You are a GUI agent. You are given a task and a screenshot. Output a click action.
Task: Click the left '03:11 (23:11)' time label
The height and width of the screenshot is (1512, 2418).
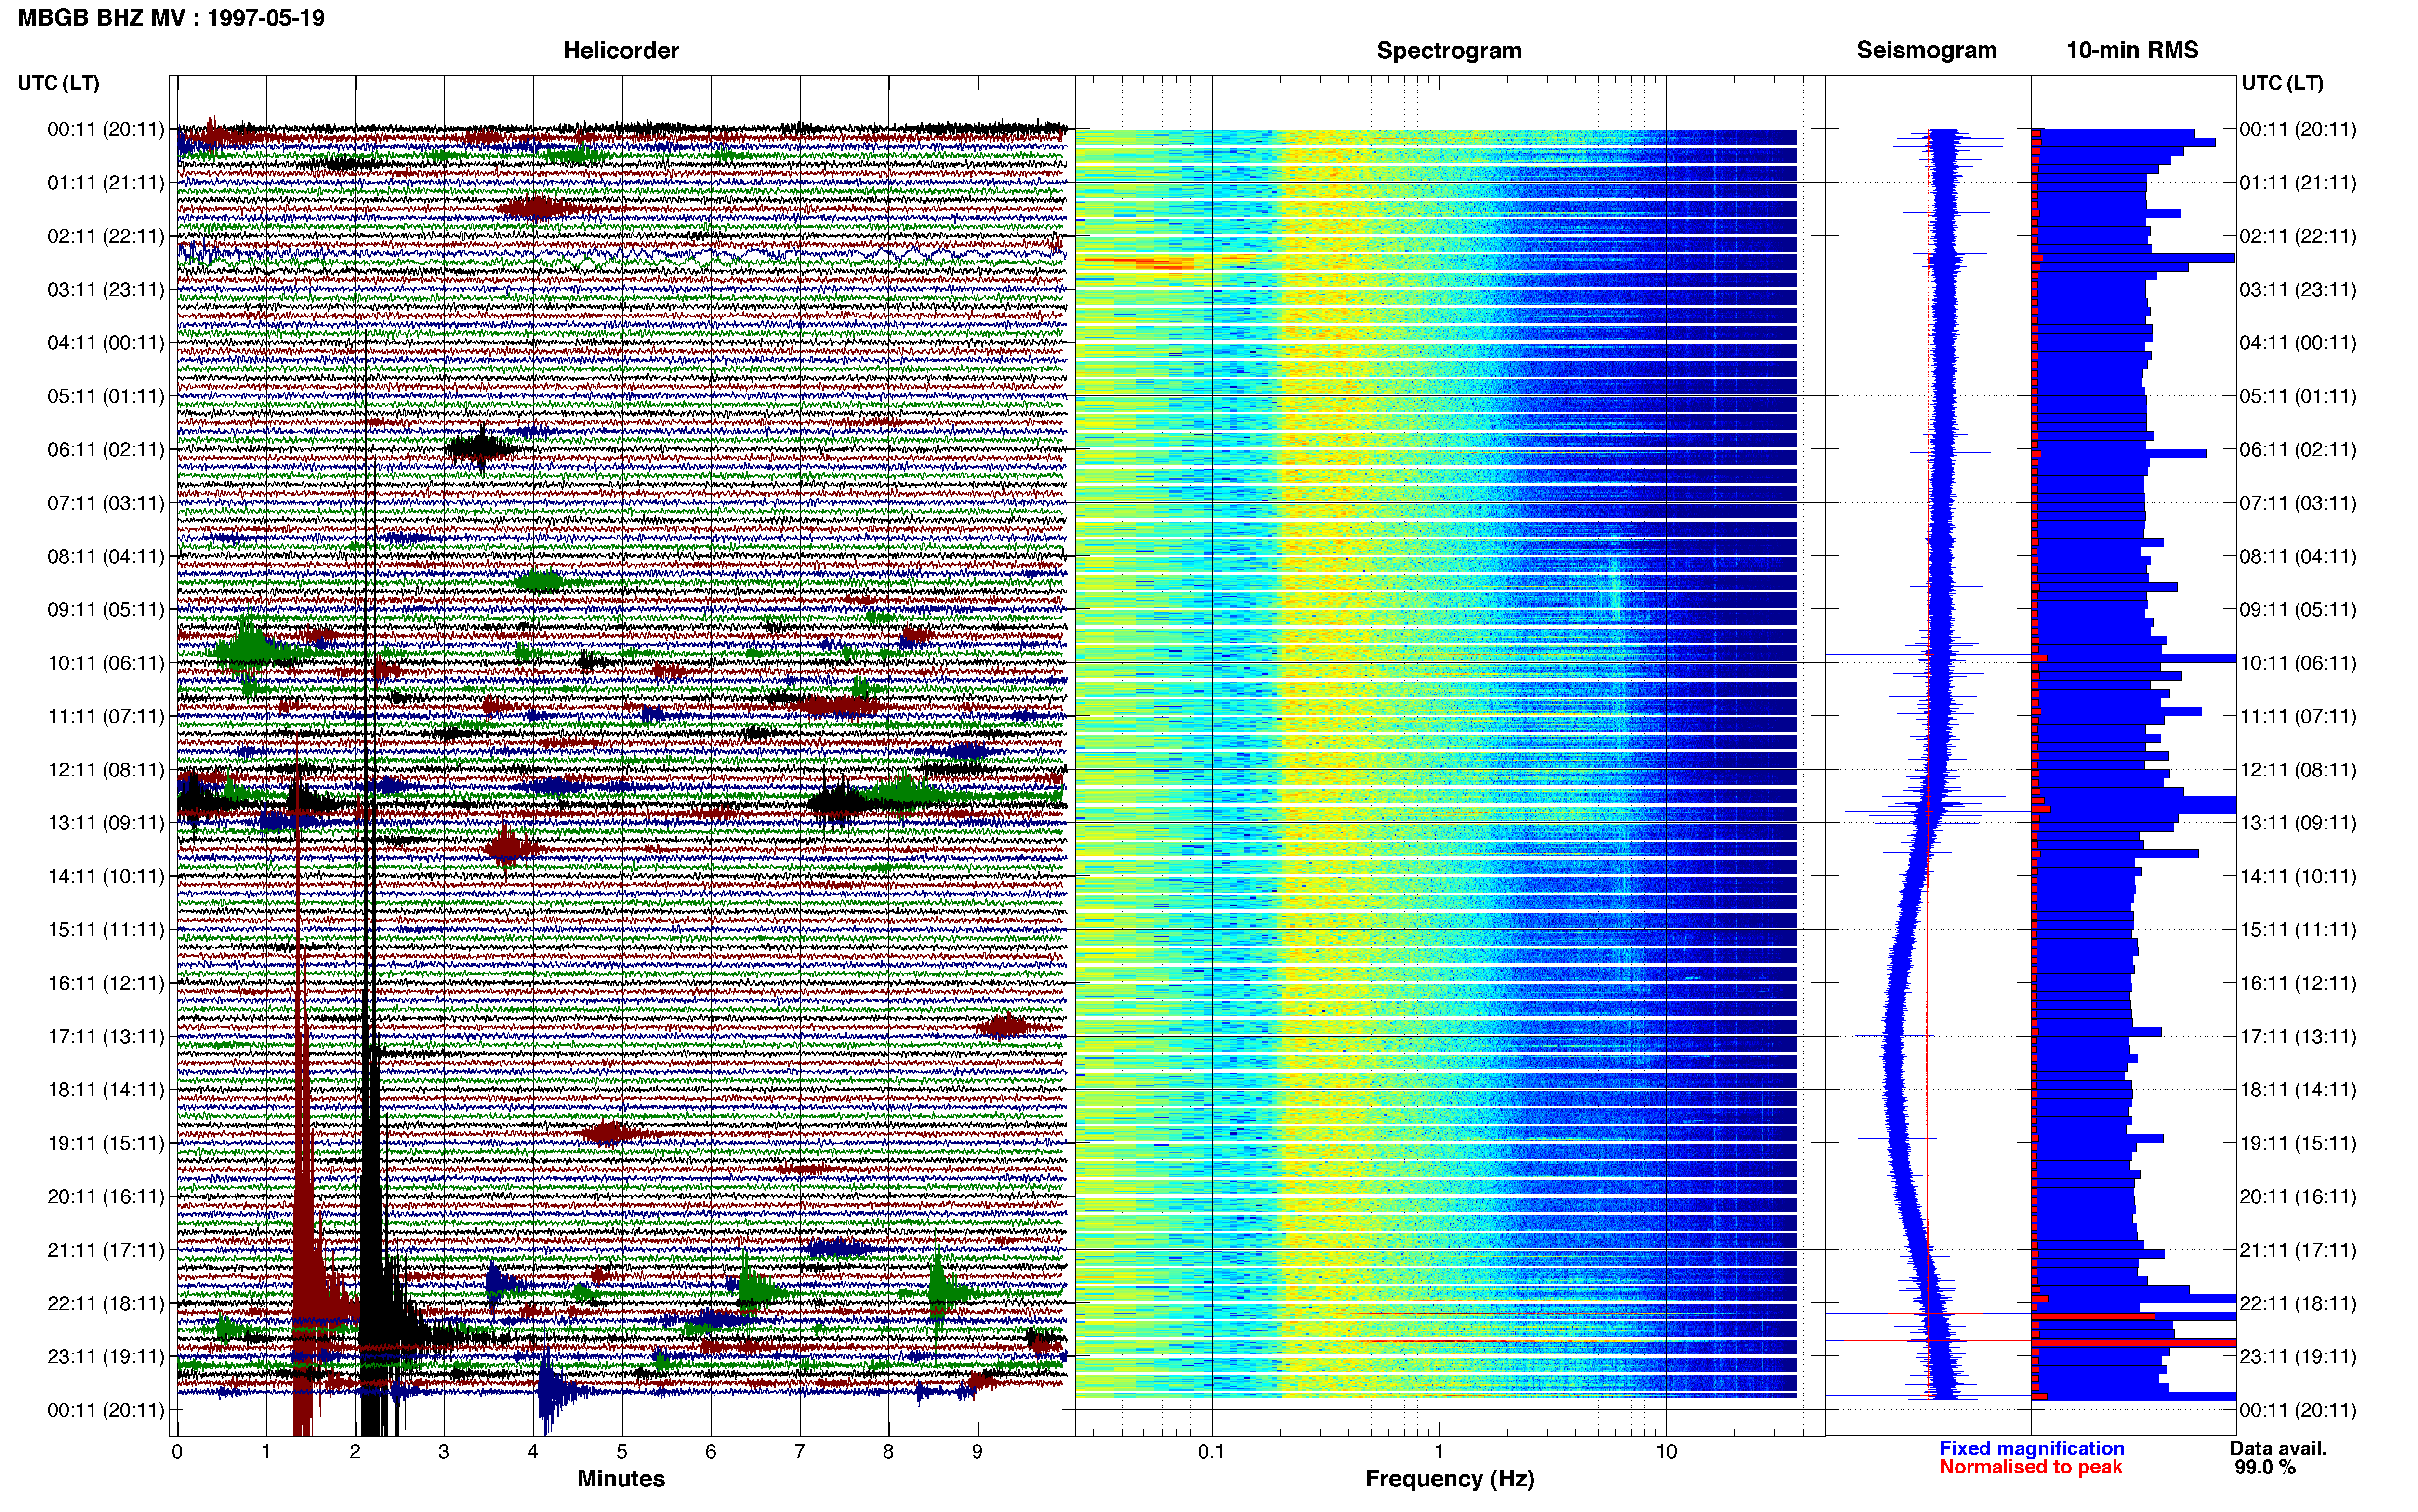coord(106,289)
